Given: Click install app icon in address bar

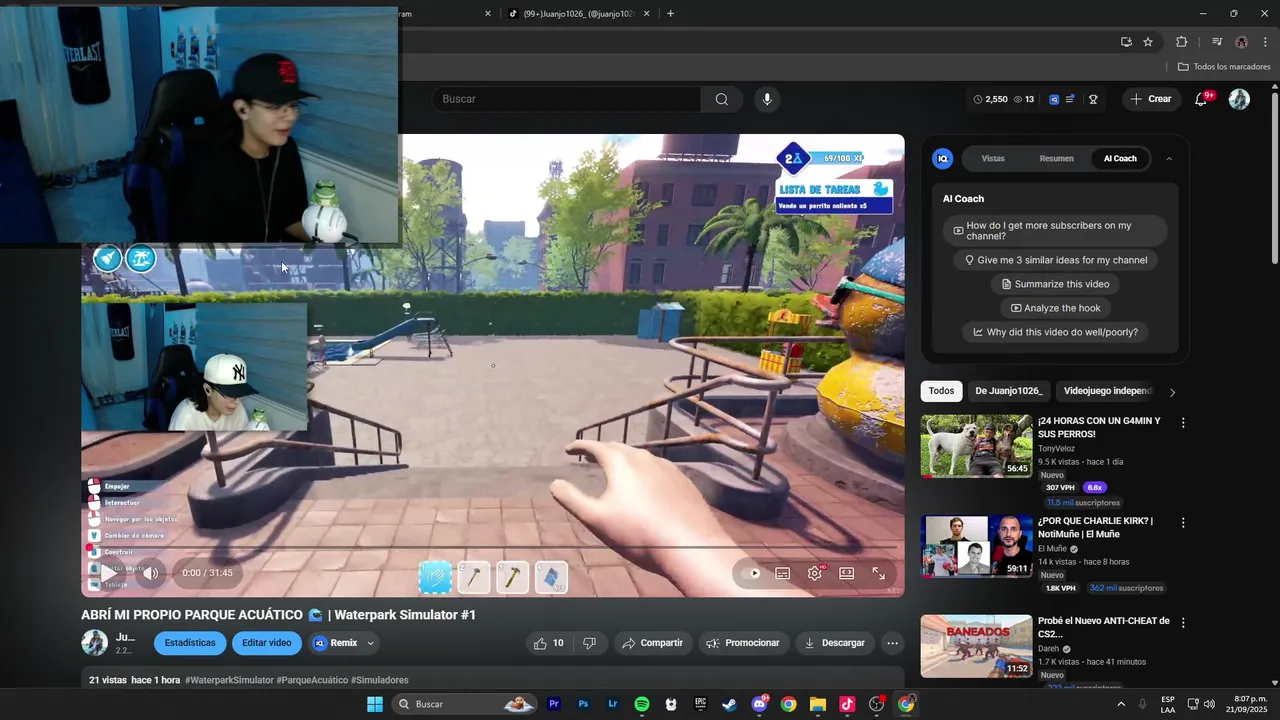Looking at the screenshot, I should (x=1126, y=42).
